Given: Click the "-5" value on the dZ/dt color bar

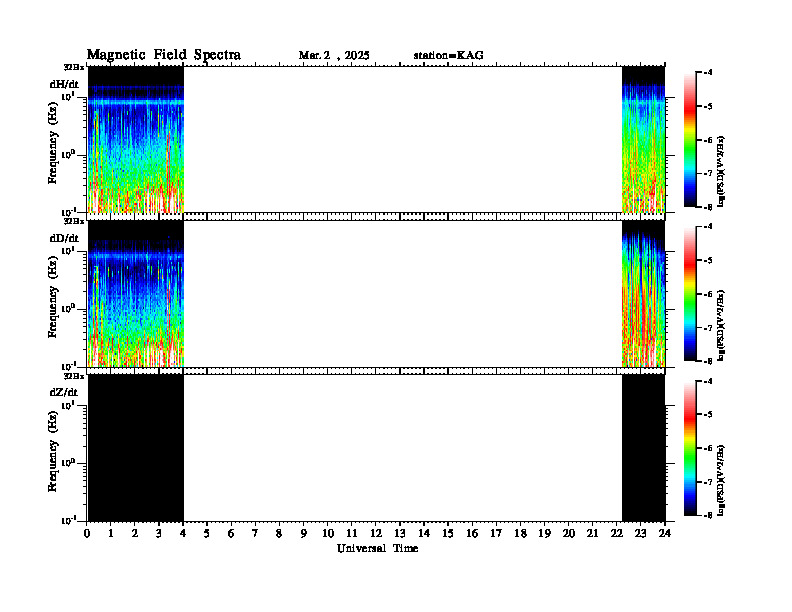Looking at the screenshot, I should pos(708,415).
